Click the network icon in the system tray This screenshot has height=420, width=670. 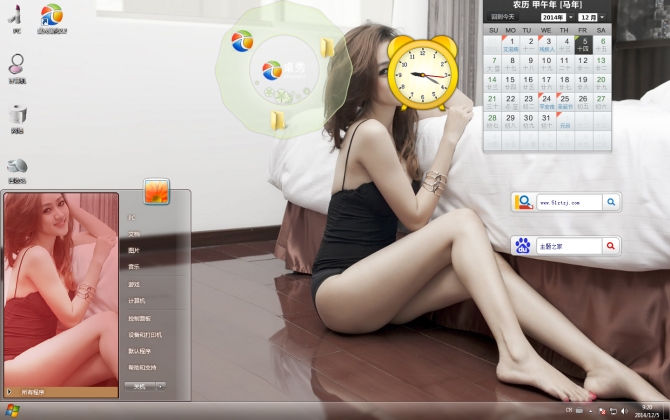[613, 411]
